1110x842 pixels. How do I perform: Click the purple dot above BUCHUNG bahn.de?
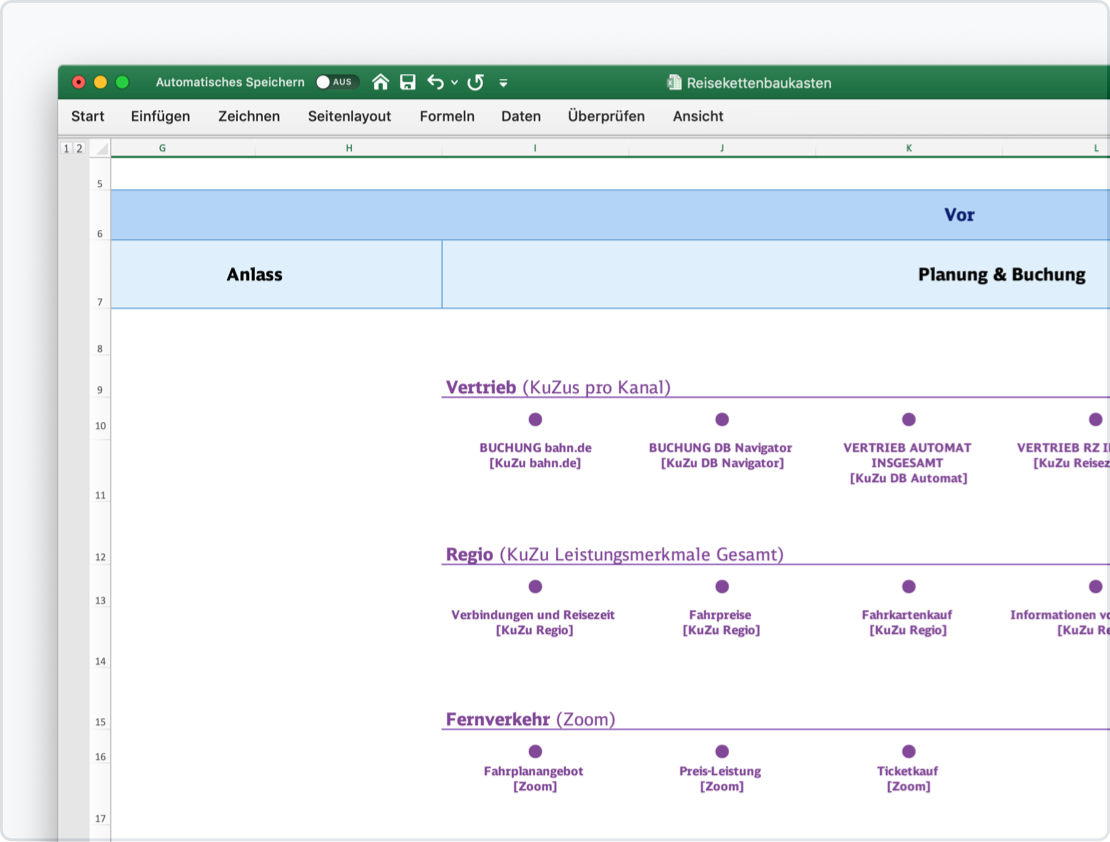(x=535, y=419)
